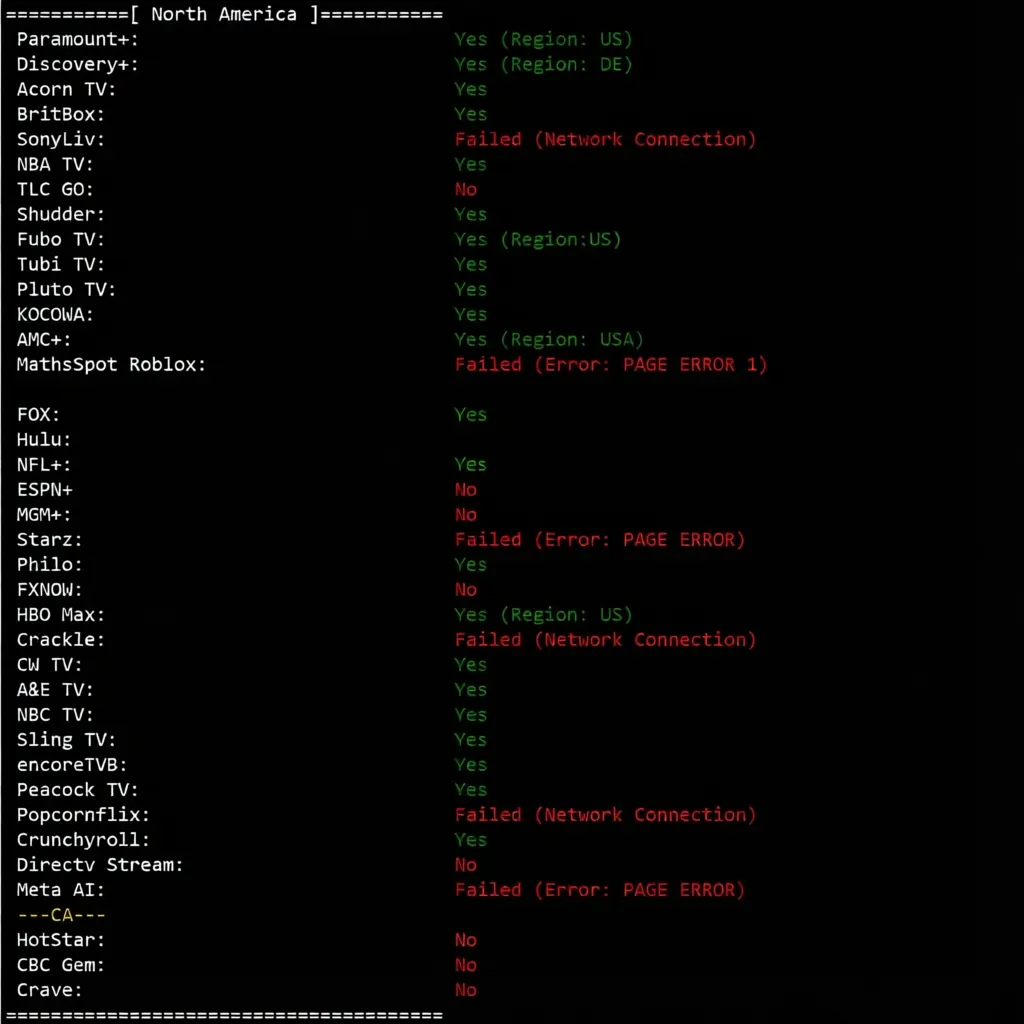1024x1024 pixels.
Task: Select the 'NBC TV:' label
Action: pos(56,715)
